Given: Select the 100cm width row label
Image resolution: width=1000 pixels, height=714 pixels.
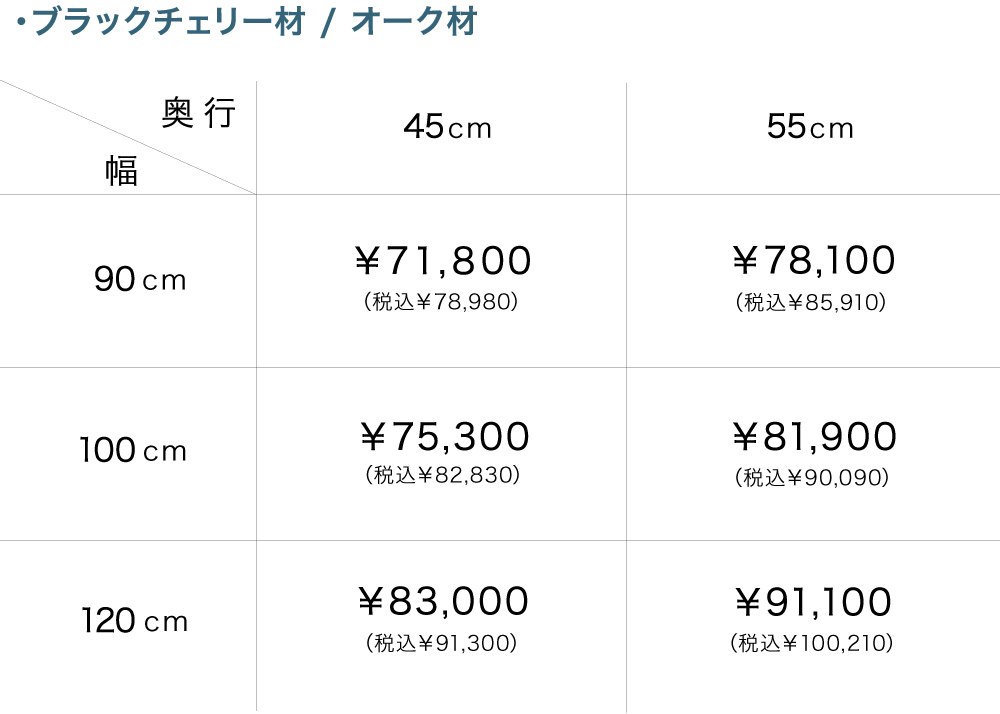Looking at the screenshot, I should (134, 451).
